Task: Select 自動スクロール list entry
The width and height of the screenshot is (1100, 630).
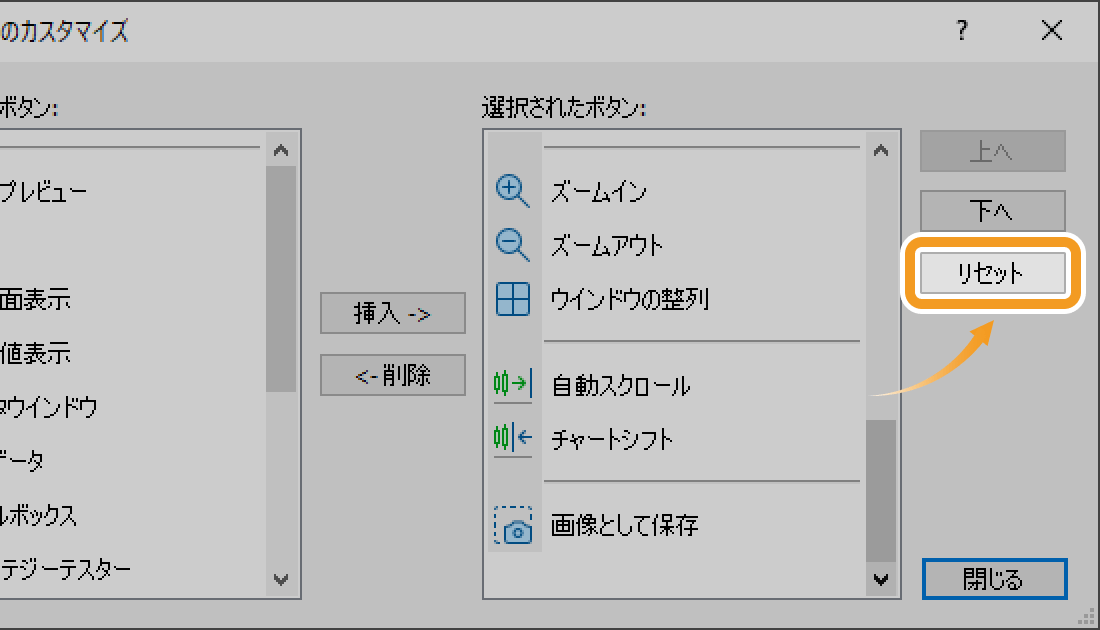Action: tap(621, 385)
